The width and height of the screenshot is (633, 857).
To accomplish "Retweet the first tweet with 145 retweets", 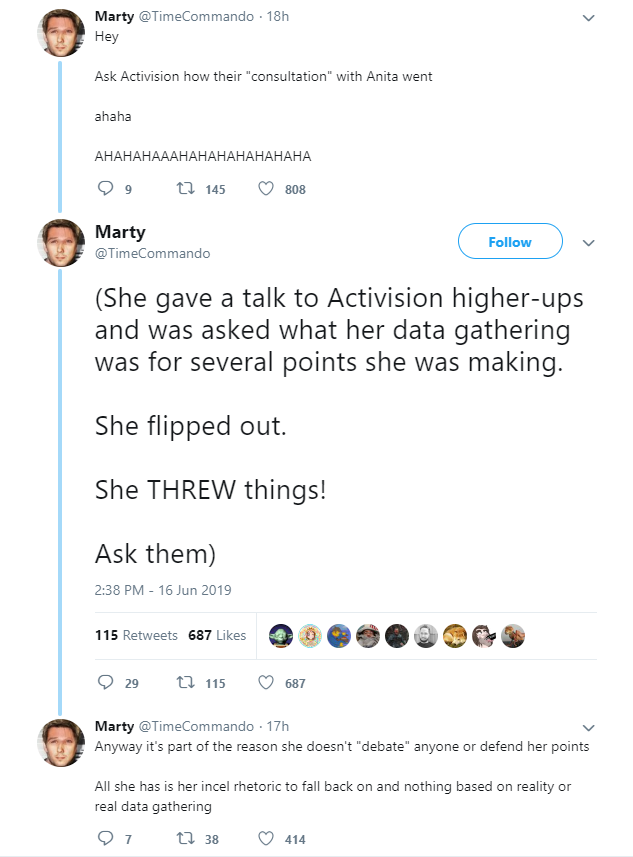I will point(185,189).
